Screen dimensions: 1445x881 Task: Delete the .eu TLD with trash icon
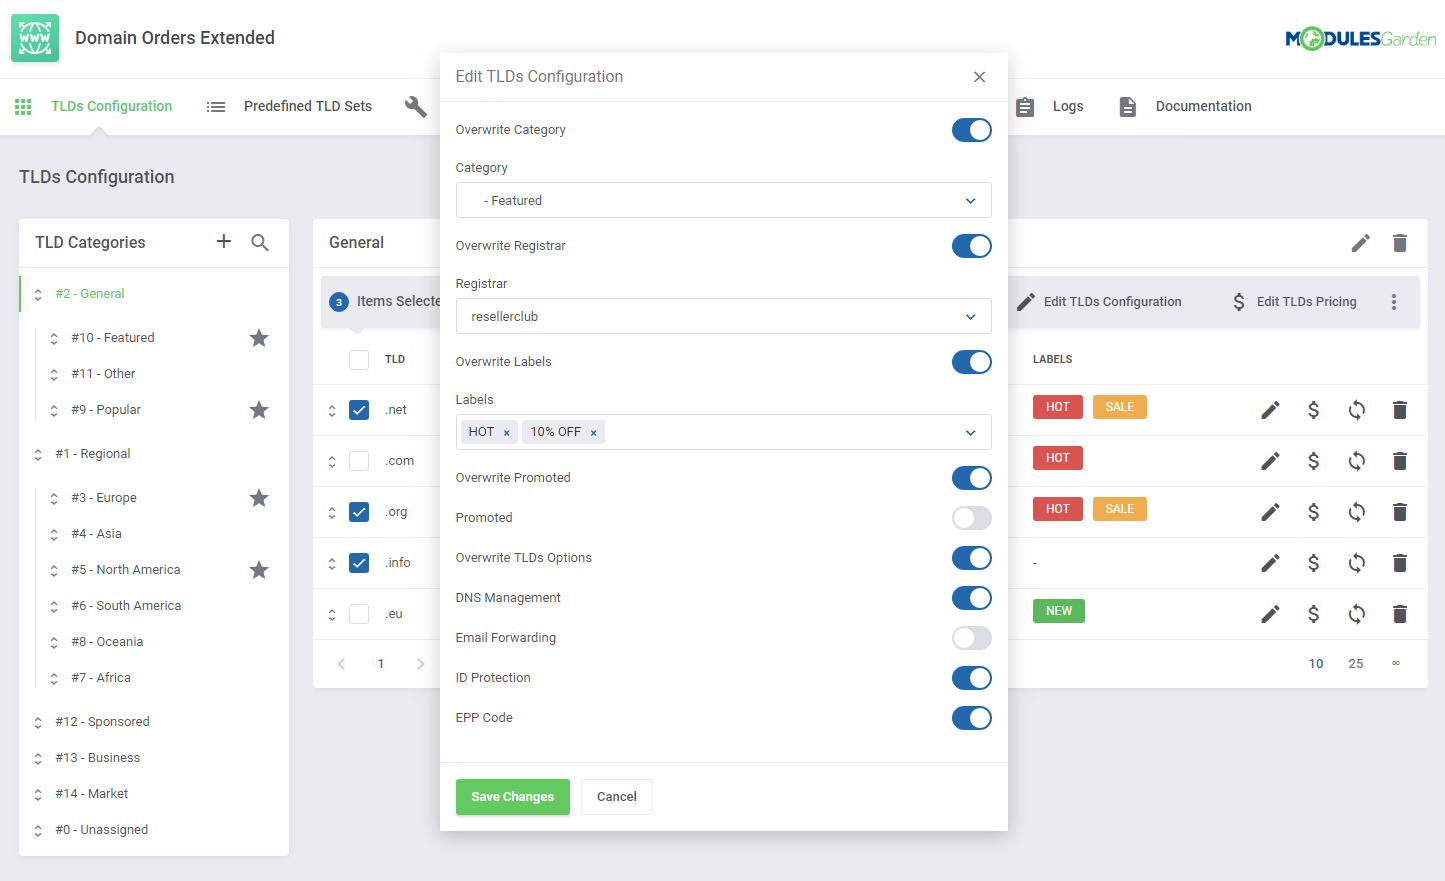[1399, 614]
